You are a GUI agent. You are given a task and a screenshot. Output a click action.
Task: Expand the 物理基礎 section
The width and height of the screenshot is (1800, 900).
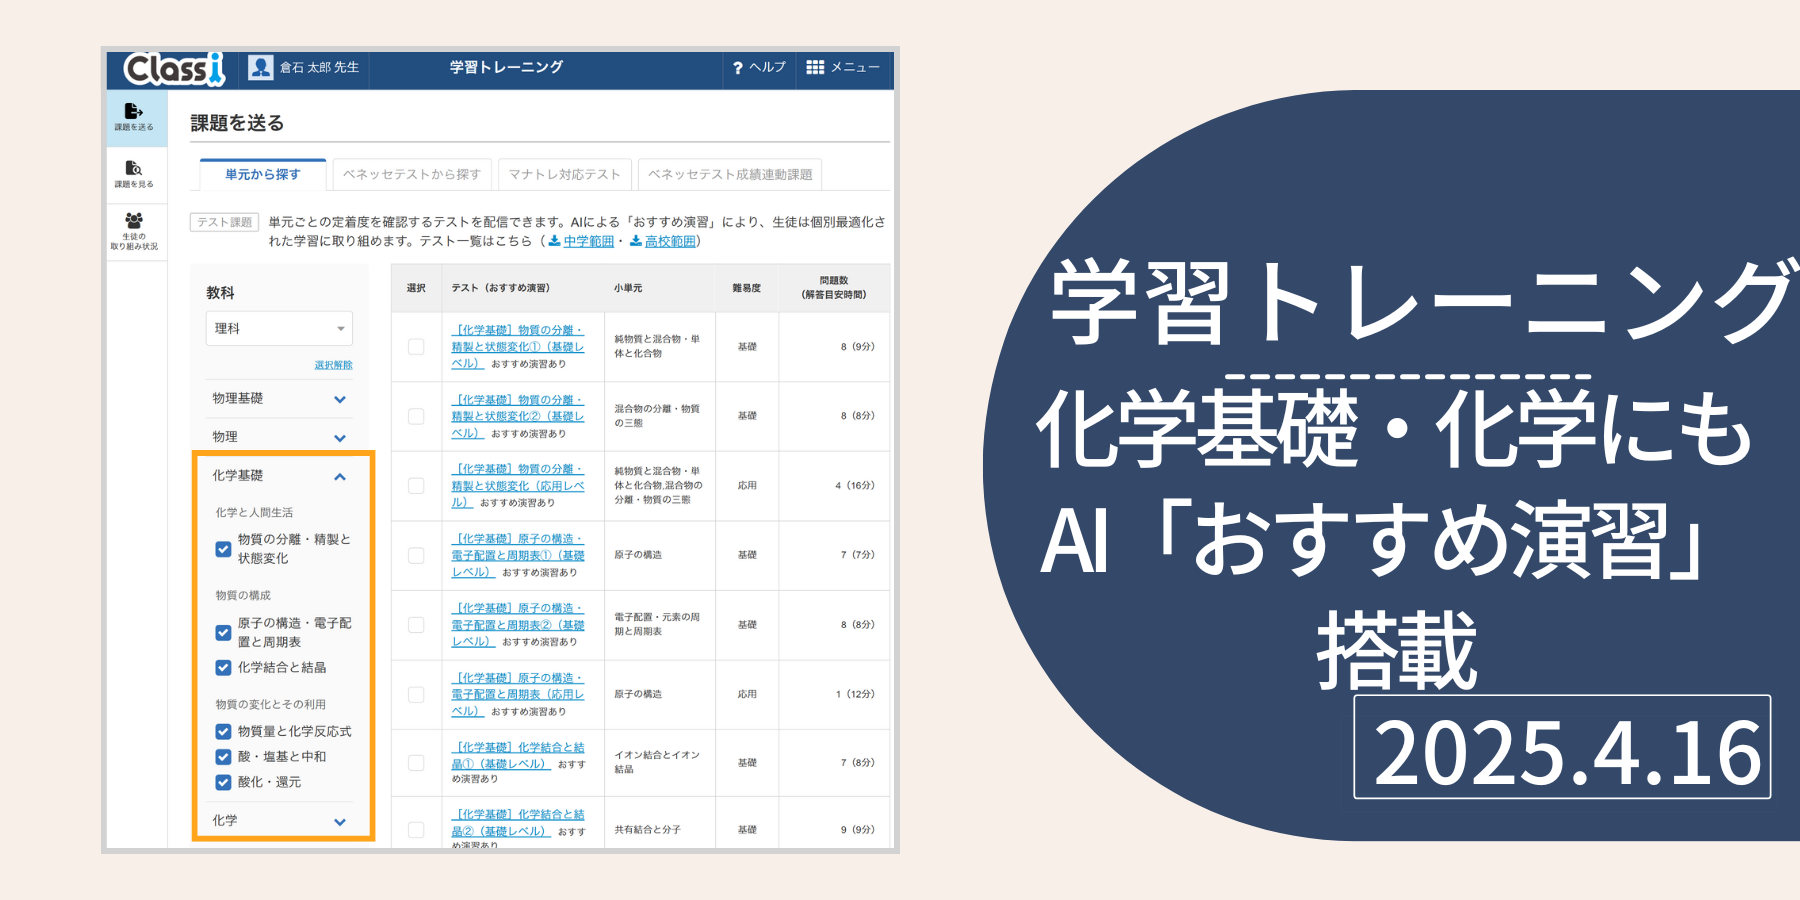click(279, 398)
